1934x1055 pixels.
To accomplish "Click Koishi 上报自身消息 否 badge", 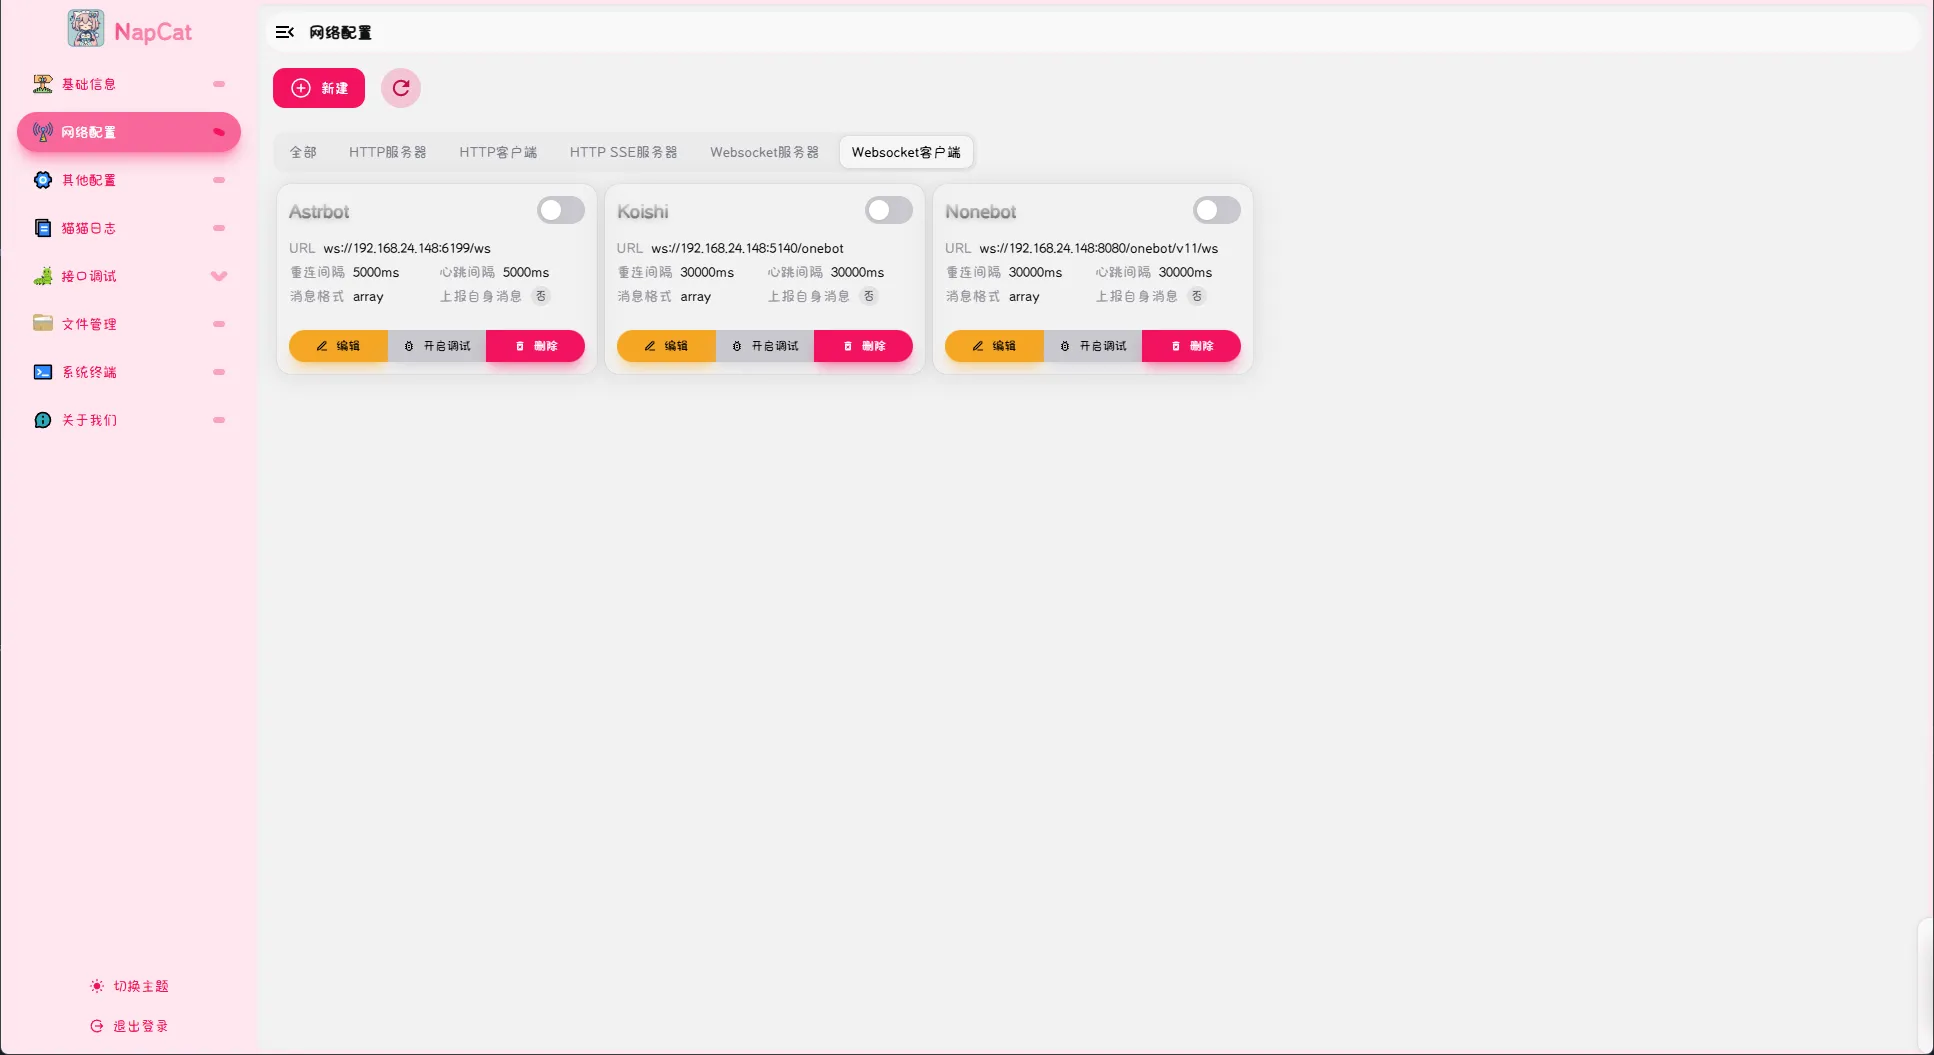I will point(869,296).
